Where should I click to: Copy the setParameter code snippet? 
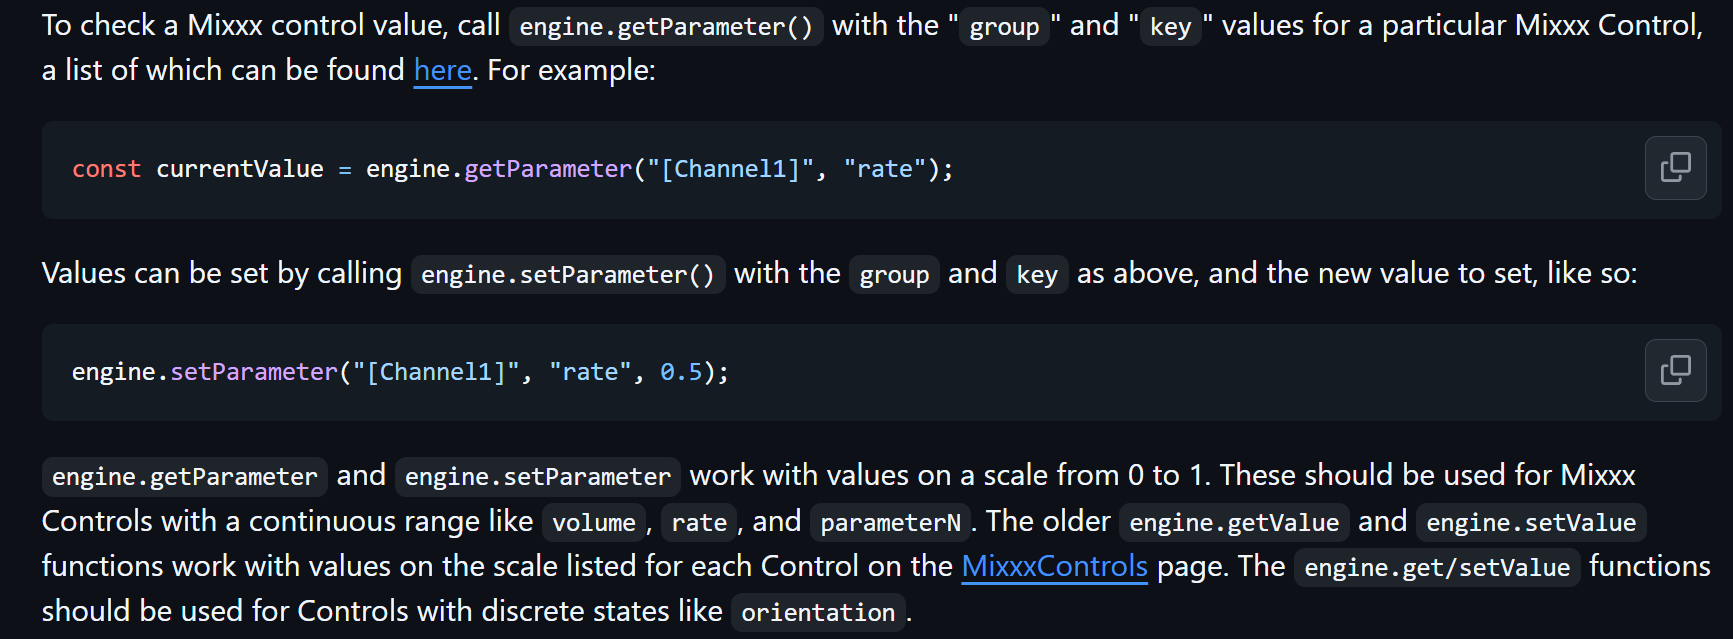point(1675,370)
